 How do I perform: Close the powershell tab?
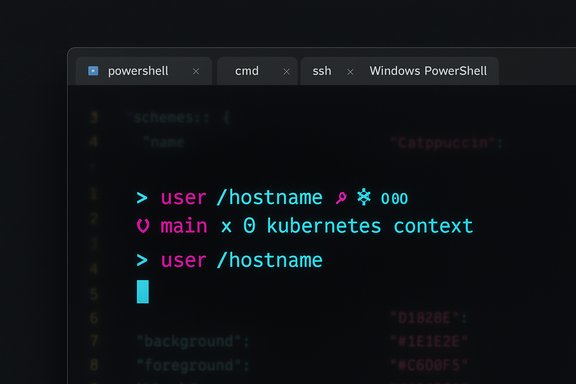click(x=196, y=72)
